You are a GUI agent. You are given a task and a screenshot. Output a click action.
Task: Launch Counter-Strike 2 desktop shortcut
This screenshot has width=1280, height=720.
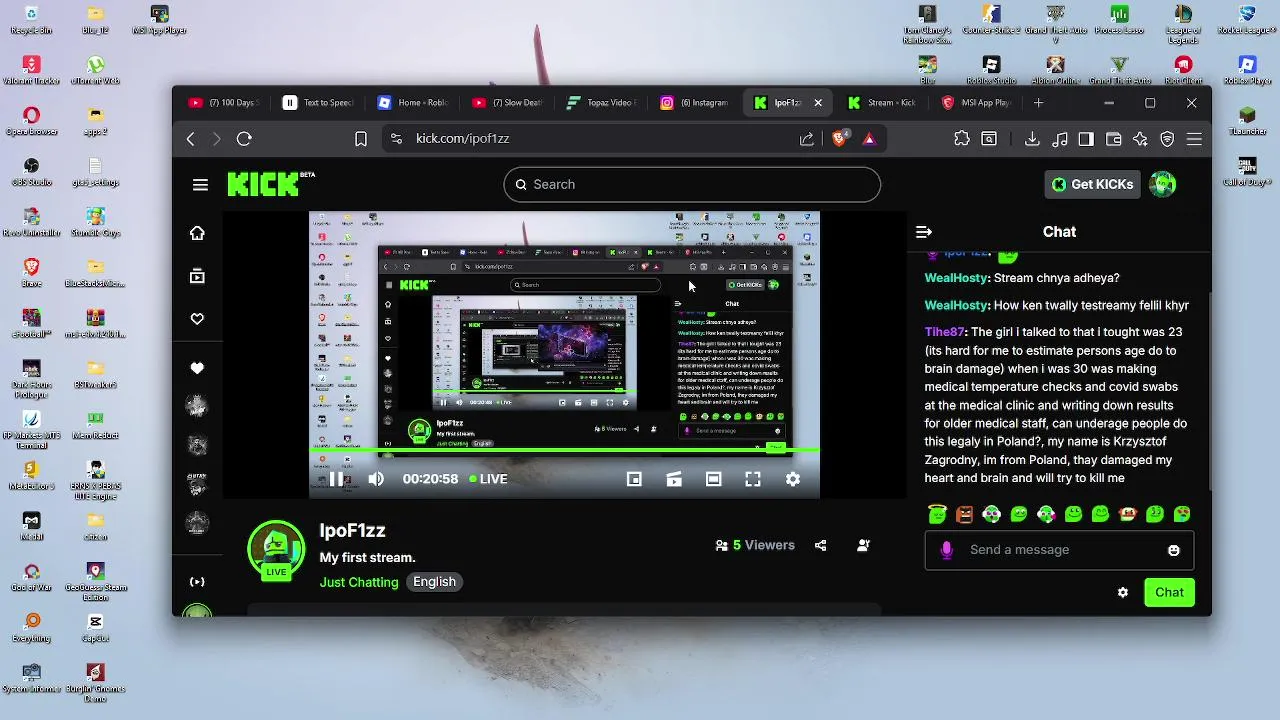[991, 20]
